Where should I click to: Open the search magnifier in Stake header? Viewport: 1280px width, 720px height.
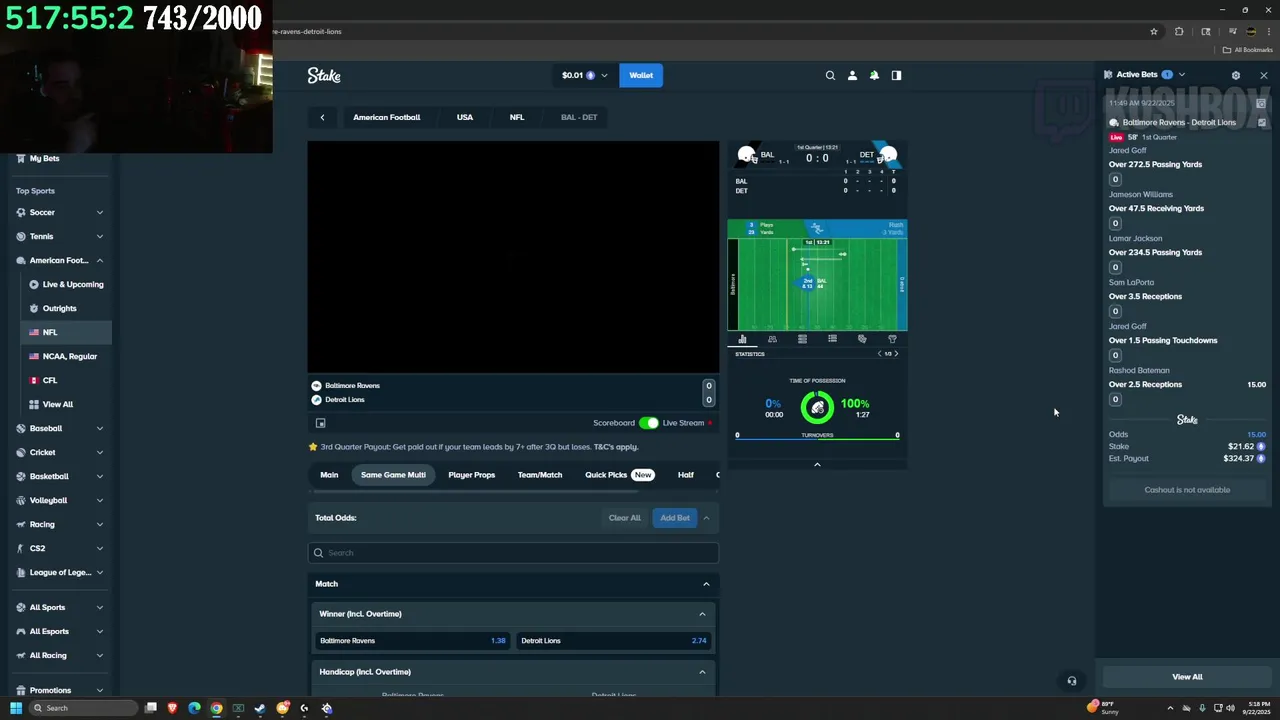click(830, 75)
